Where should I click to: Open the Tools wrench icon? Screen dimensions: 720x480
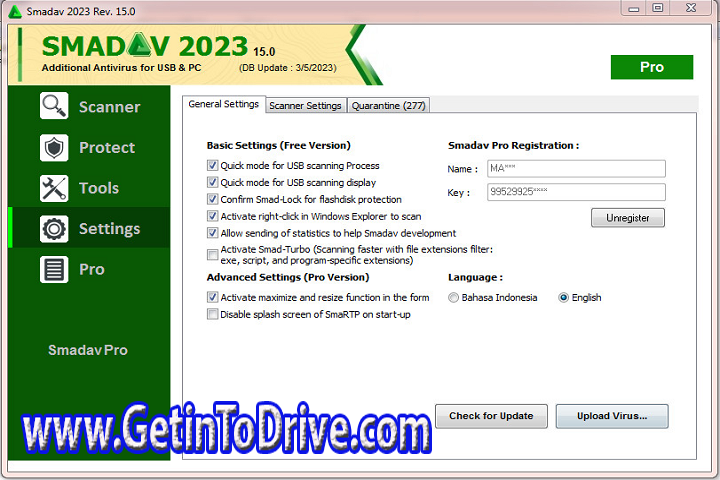(54, 188)
